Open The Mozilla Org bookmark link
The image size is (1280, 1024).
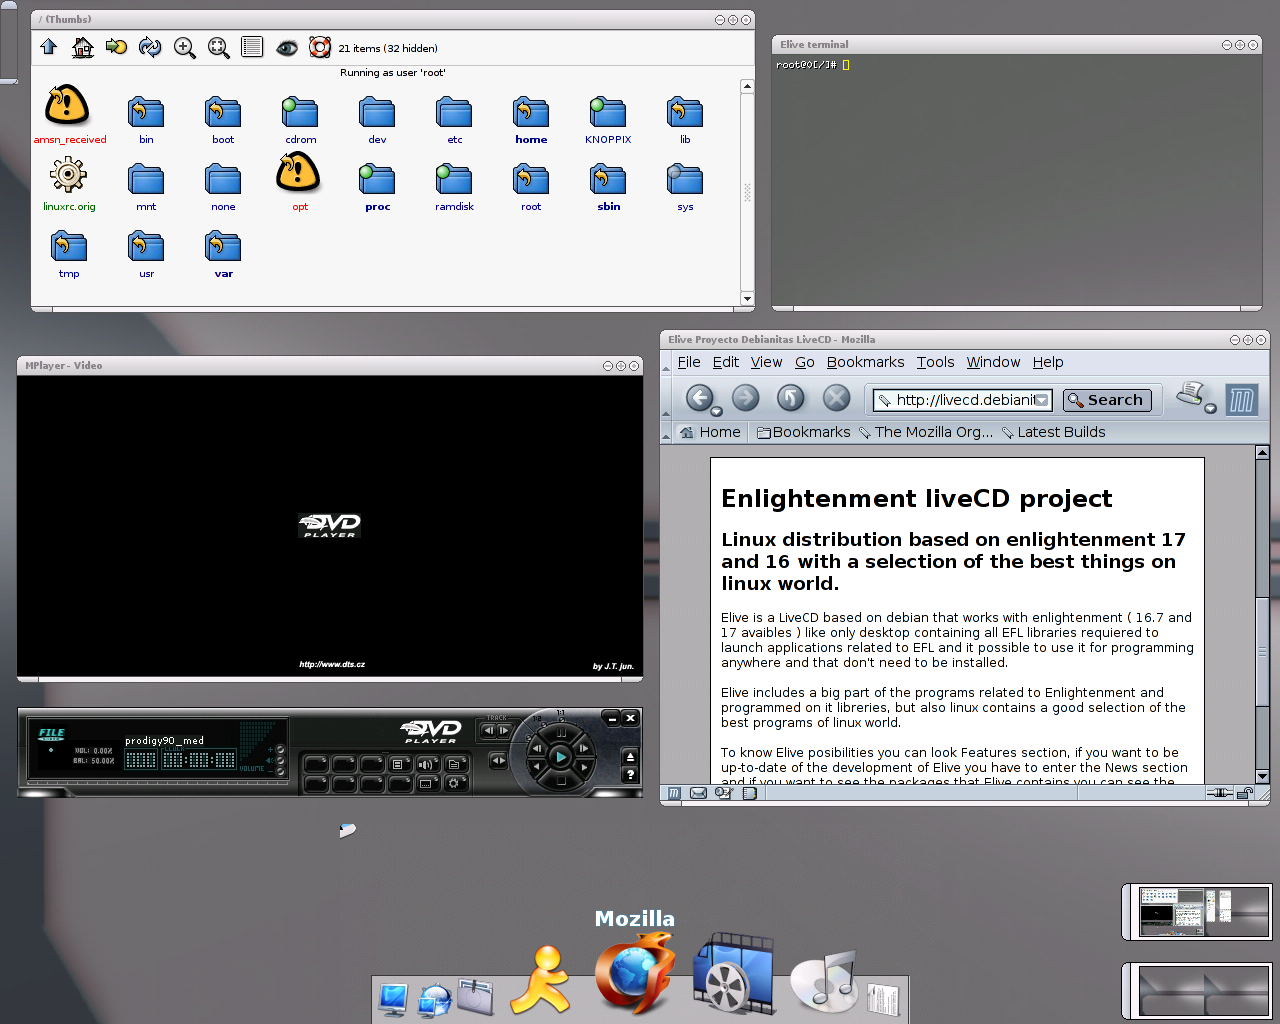point(926,432)
